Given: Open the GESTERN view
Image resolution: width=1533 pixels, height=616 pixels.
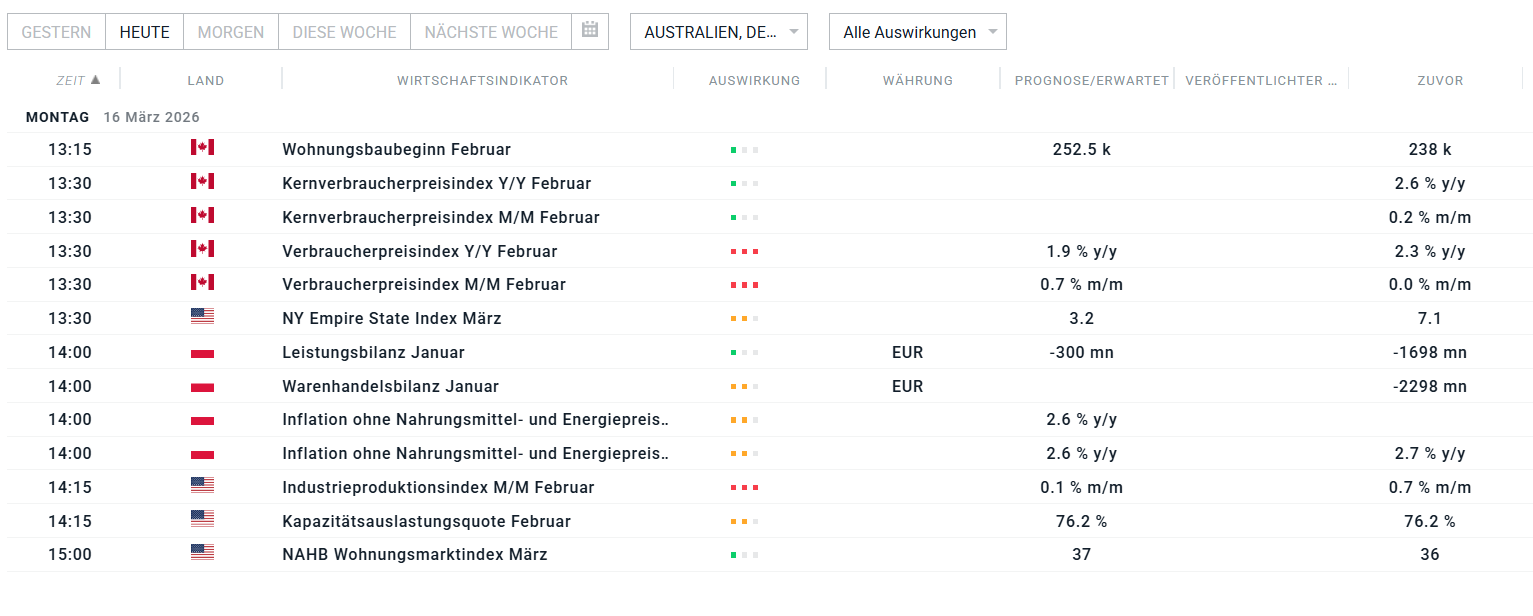Looking at the screenshot, I should coord(56,31).
